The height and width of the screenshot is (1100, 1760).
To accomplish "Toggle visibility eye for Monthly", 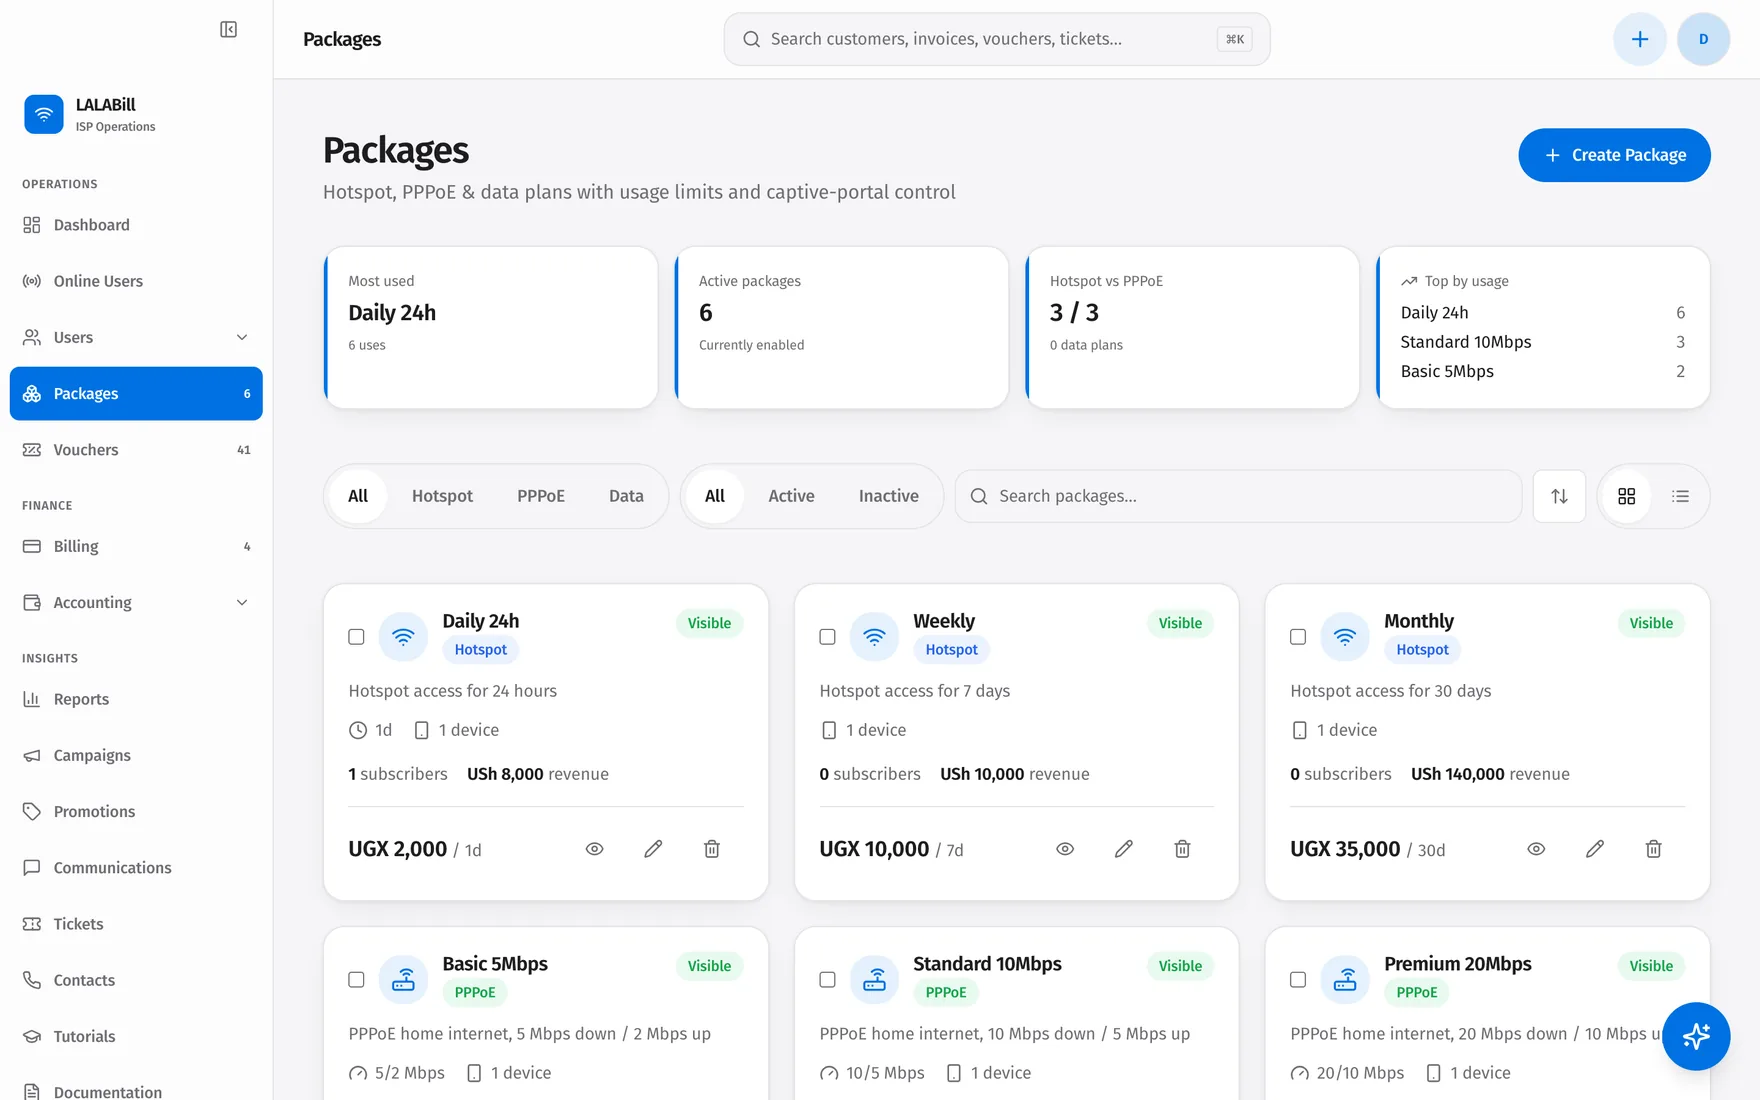I will (x=1536, y=849).
